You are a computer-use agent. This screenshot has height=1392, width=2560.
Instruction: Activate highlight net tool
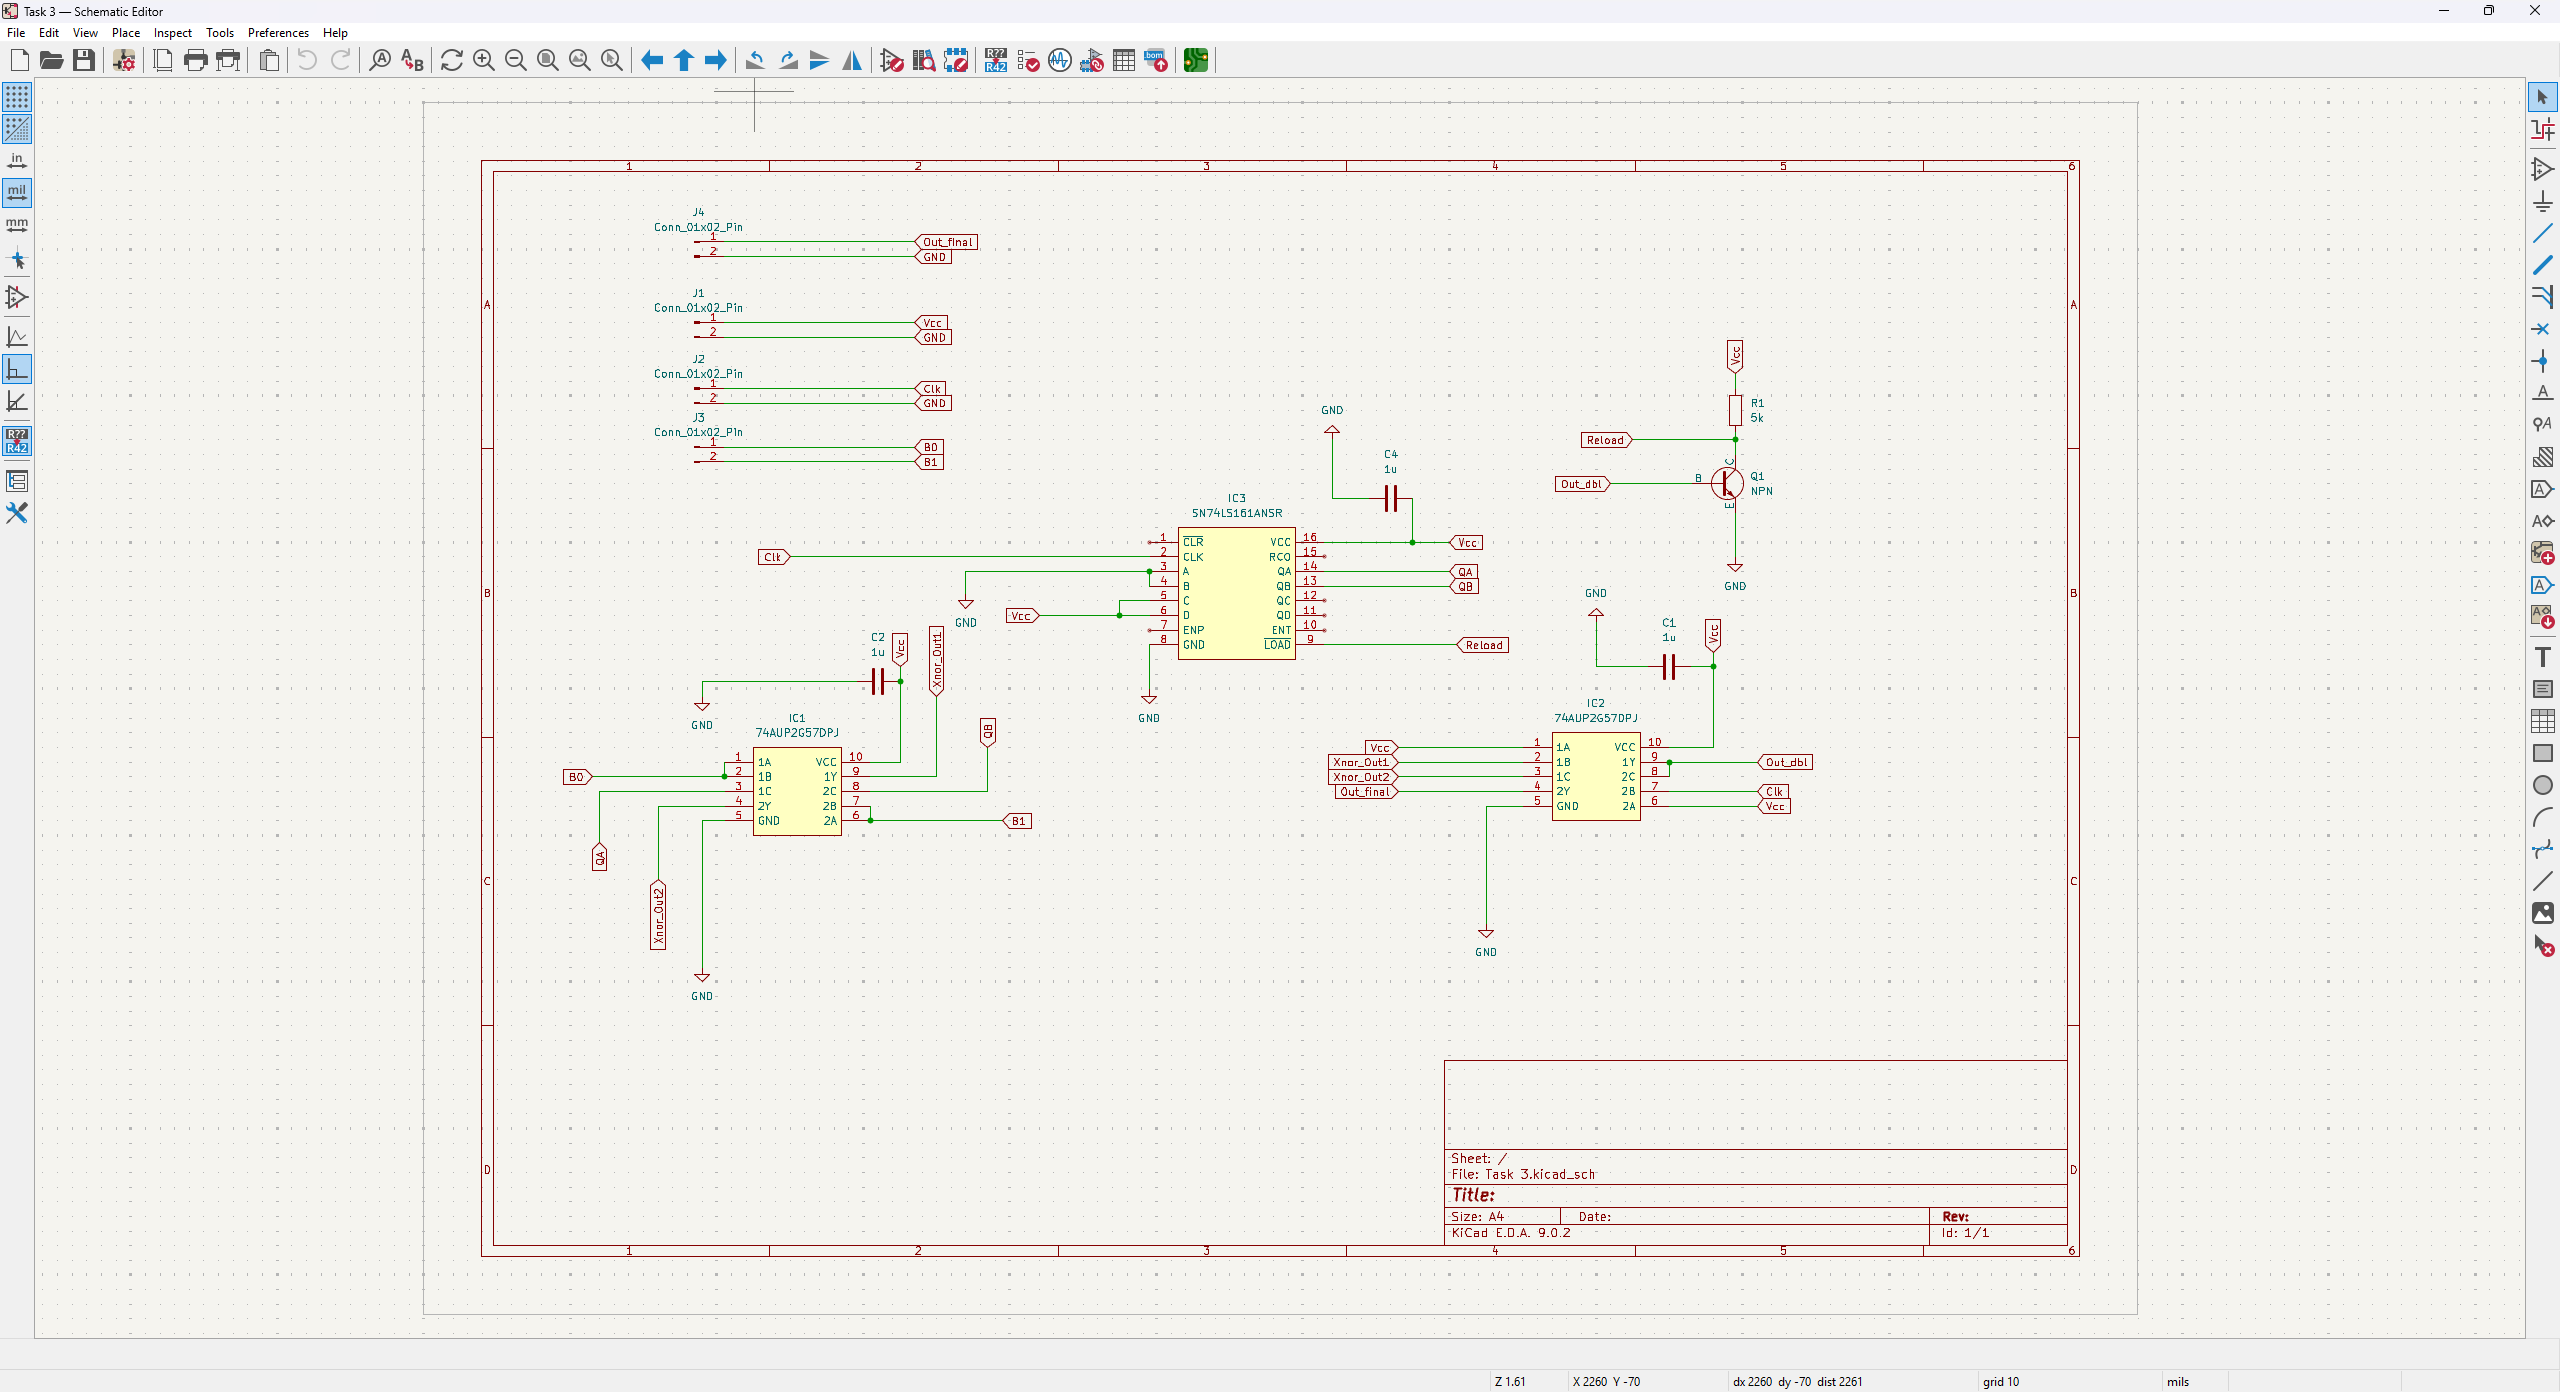tap(2542, 129)
